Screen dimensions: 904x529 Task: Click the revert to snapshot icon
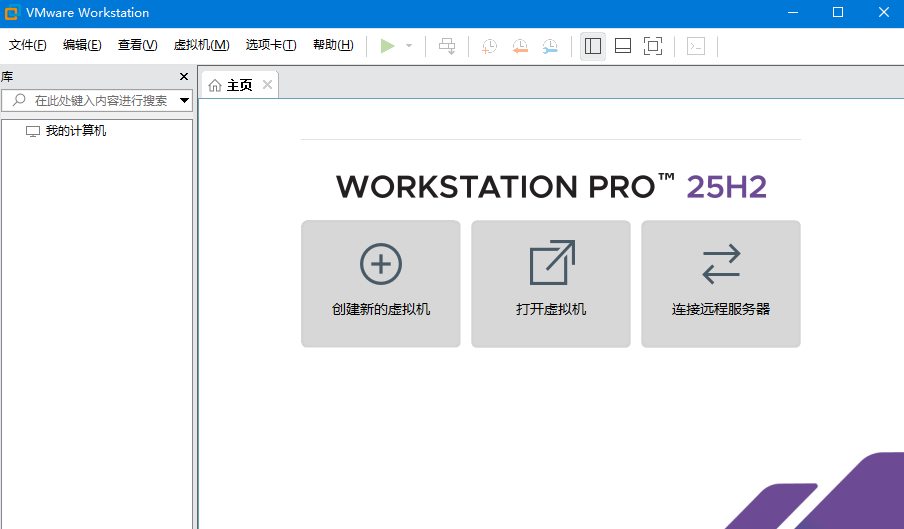(520, 46)
